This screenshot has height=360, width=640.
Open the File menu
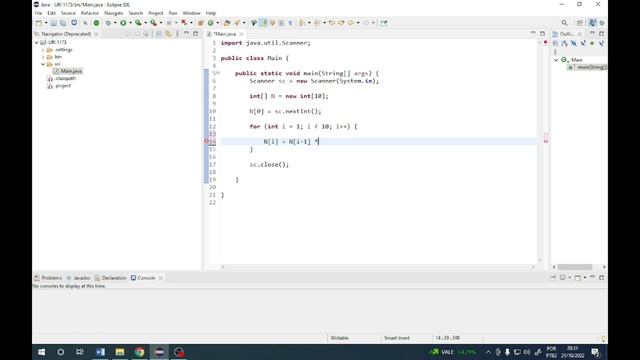coord(38,13)
